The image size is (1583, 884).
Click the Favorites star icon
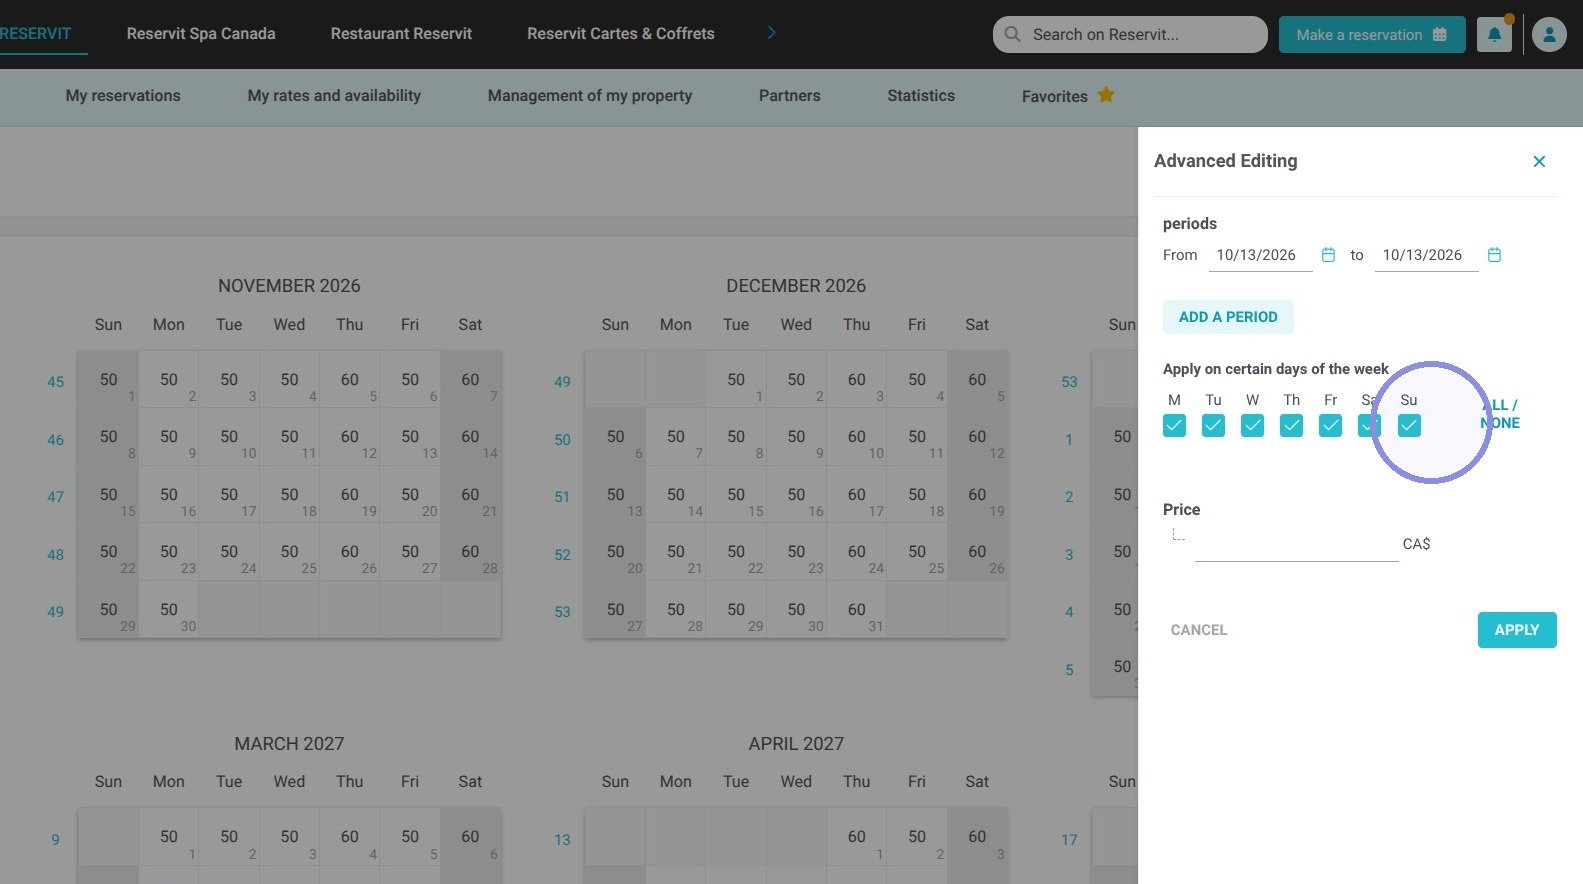coord(1106,95)
